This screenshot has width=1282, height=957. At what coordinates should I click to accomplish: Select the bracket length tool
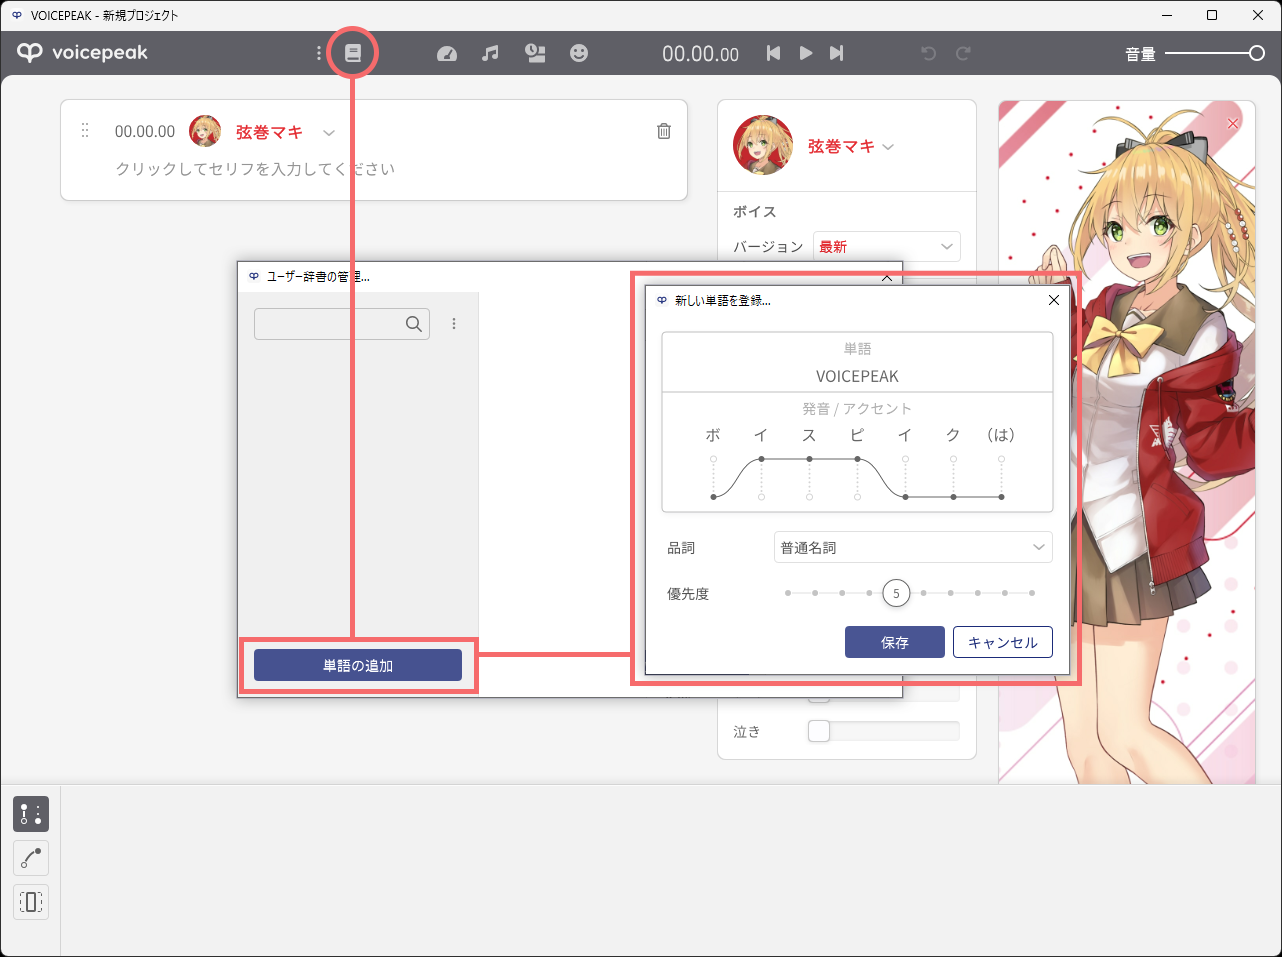click(31, 902)
